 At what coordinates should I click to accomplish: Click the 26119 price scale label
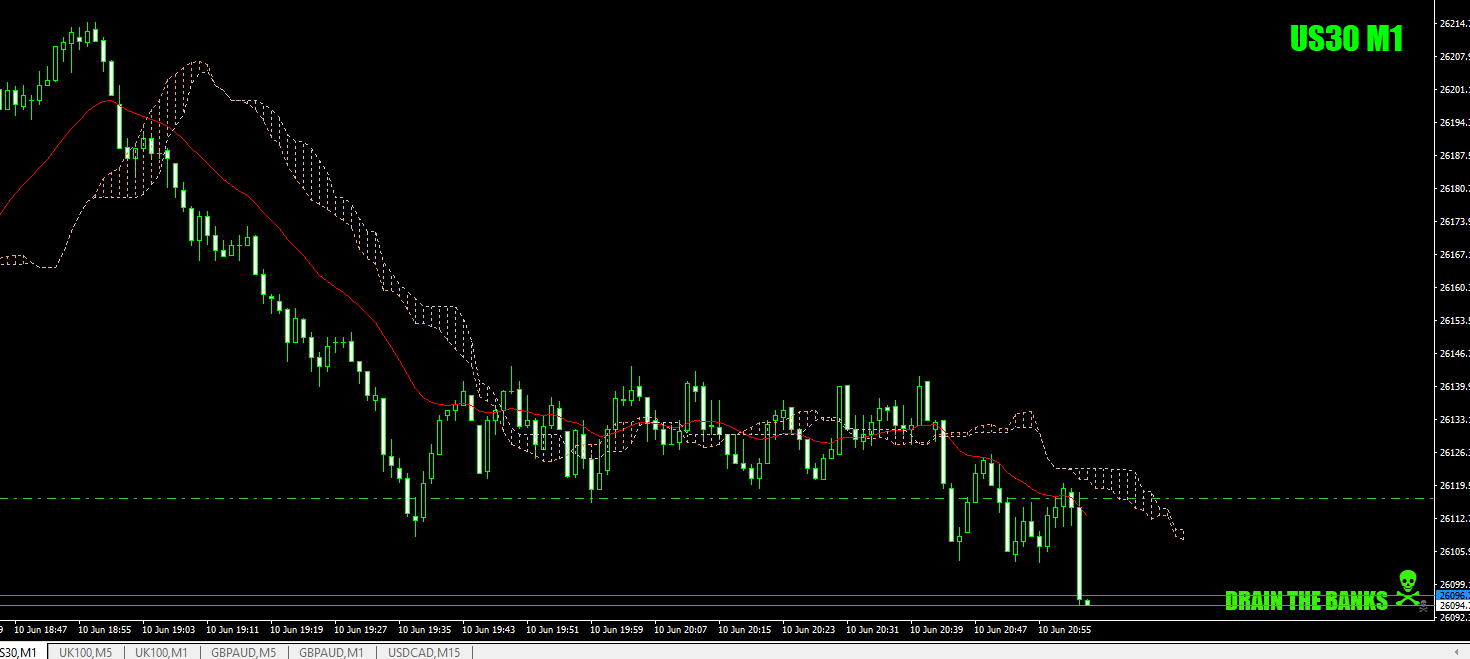[1454, 485]
